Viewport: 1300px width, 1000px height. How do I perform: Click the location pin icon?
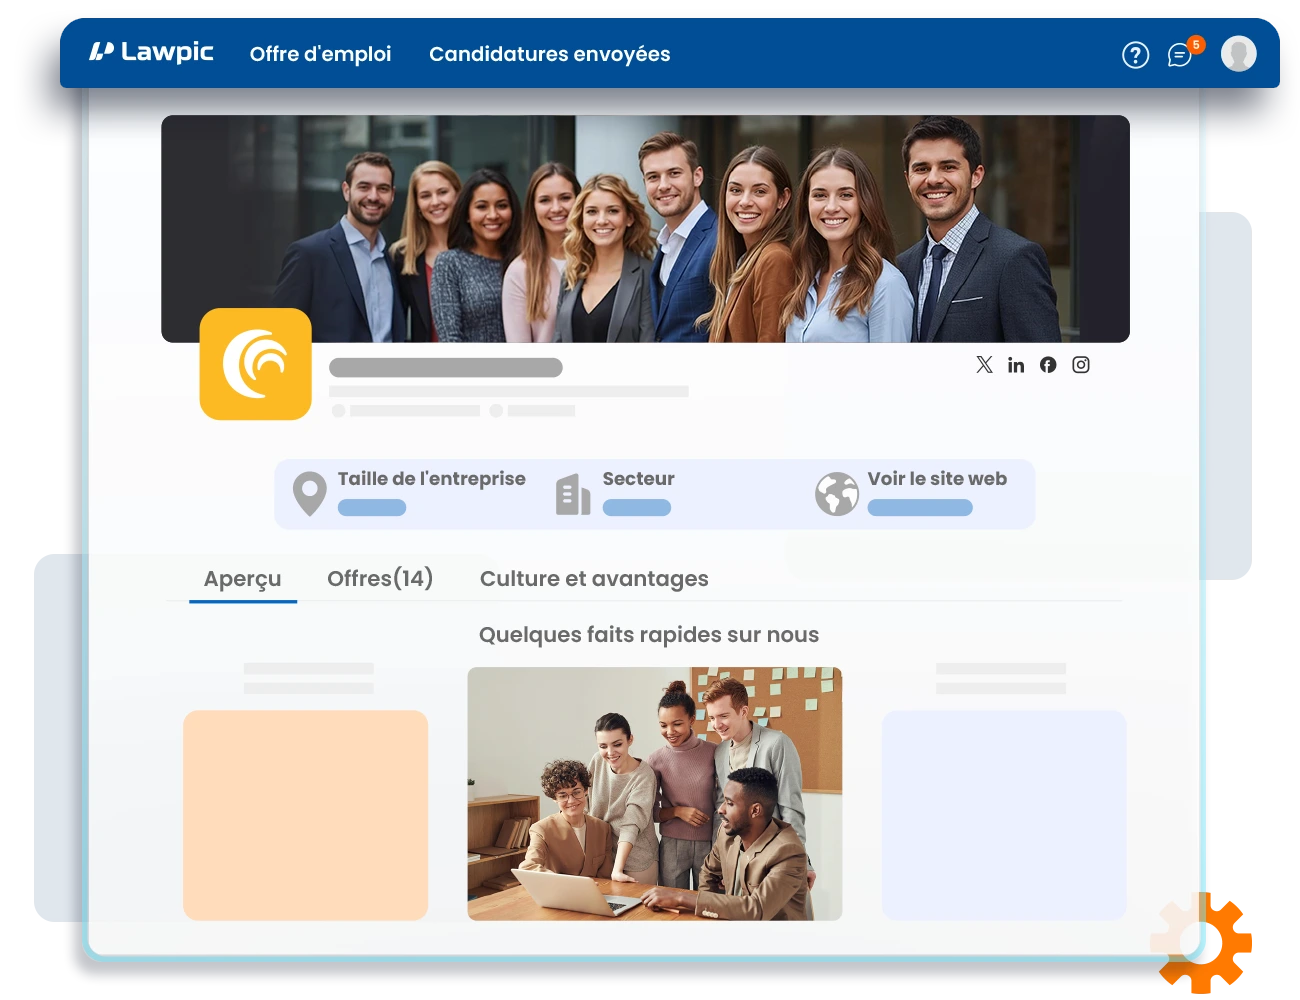pos(309,494)
